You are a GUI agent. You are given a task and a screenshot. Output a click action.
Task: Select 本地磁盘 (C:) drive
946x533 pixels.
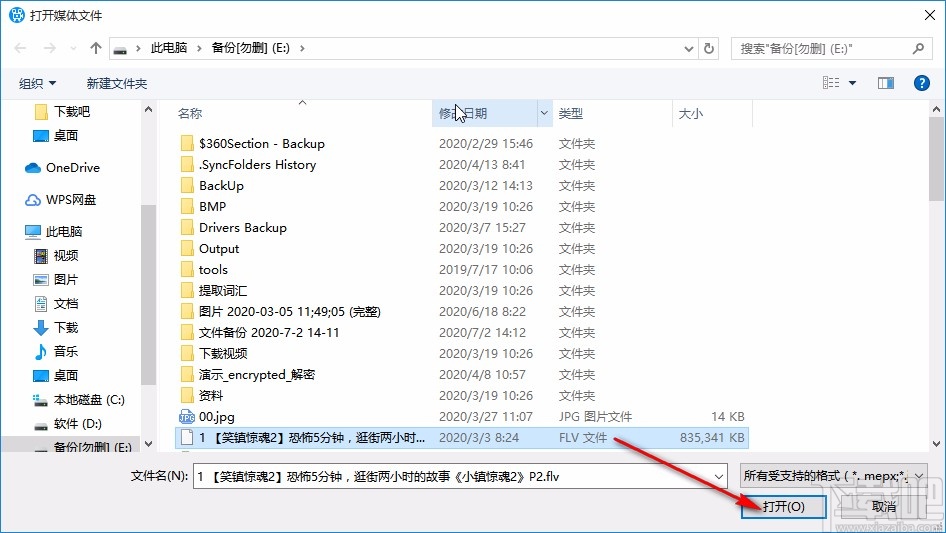tap(78, 400)
